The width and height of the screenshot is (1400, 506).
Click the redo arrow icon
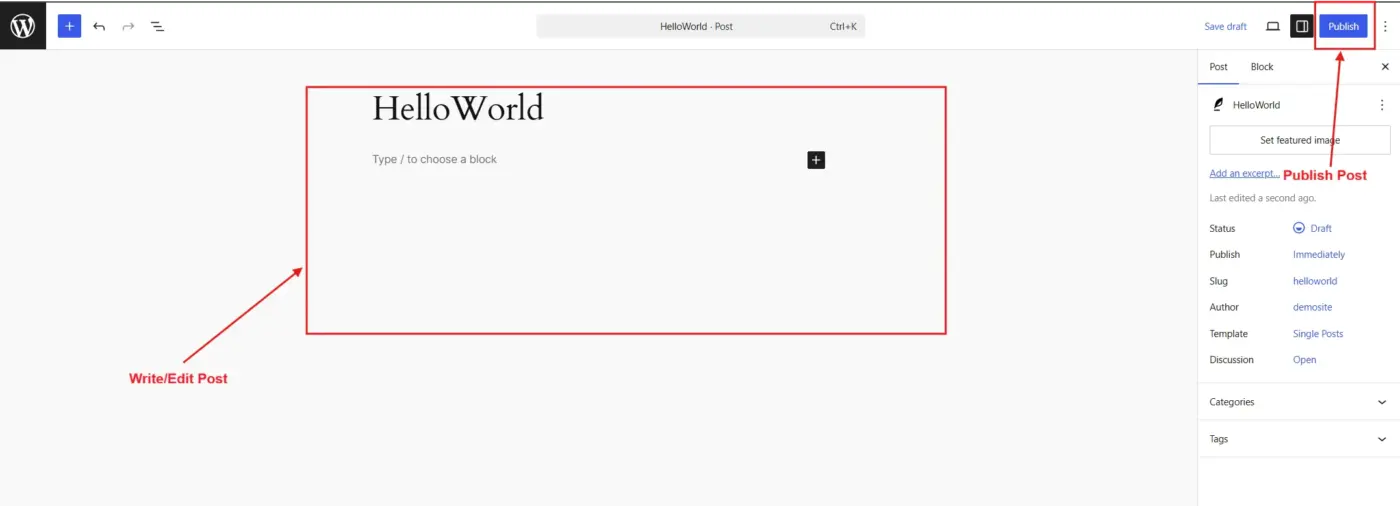(128, 26)
